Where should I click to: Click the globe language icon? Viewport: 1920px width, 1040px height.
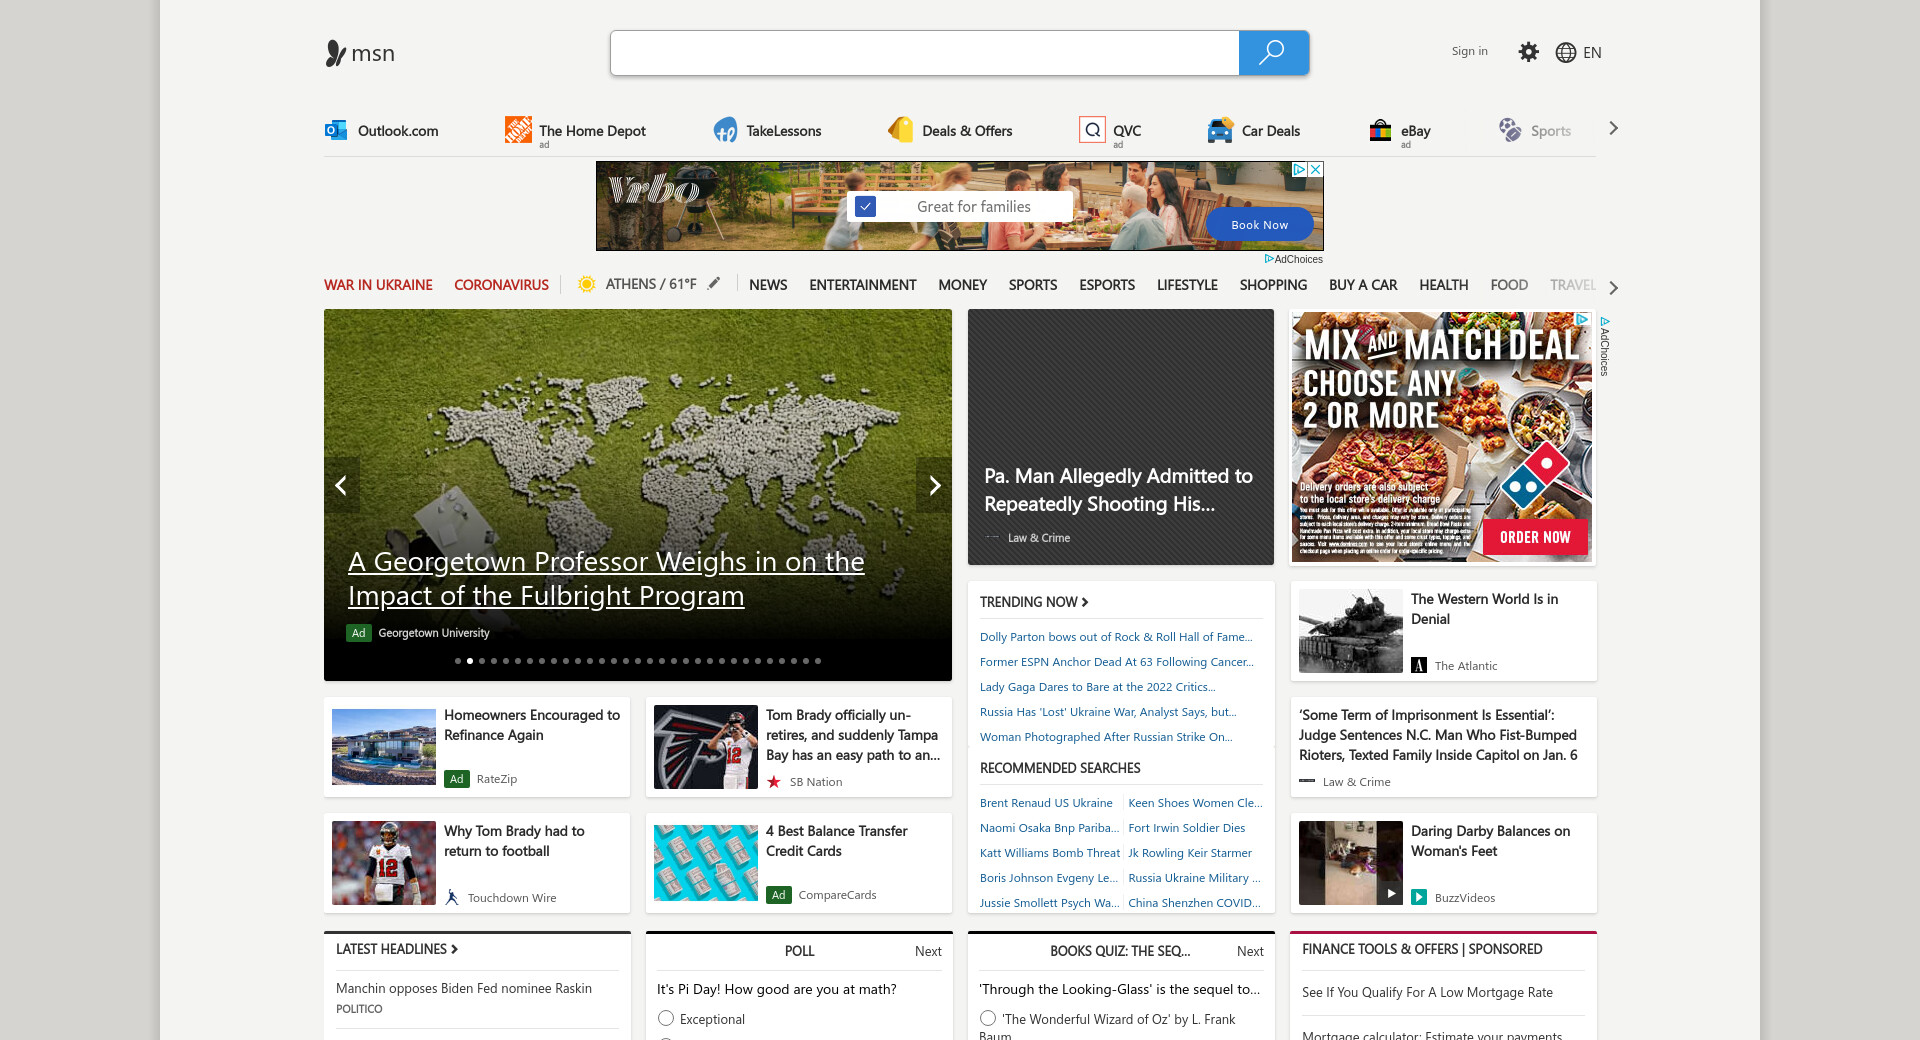[1565, 53]
